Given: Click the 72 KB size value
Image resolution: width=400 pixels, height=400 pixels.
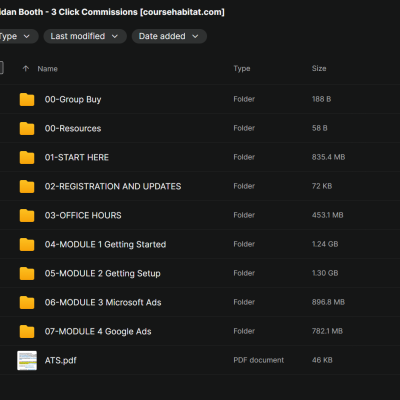Looking at the screenshot, I should point(322,186).
